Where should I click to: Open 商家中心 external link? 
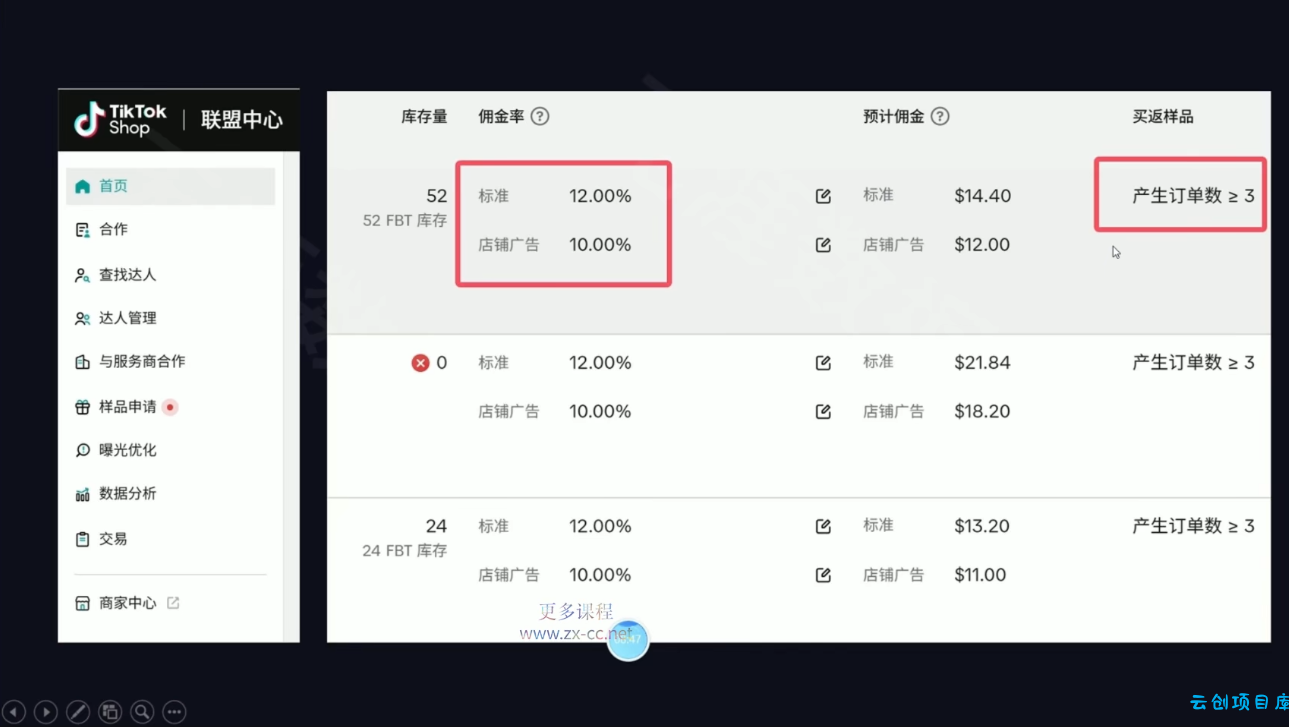[173, 603]
